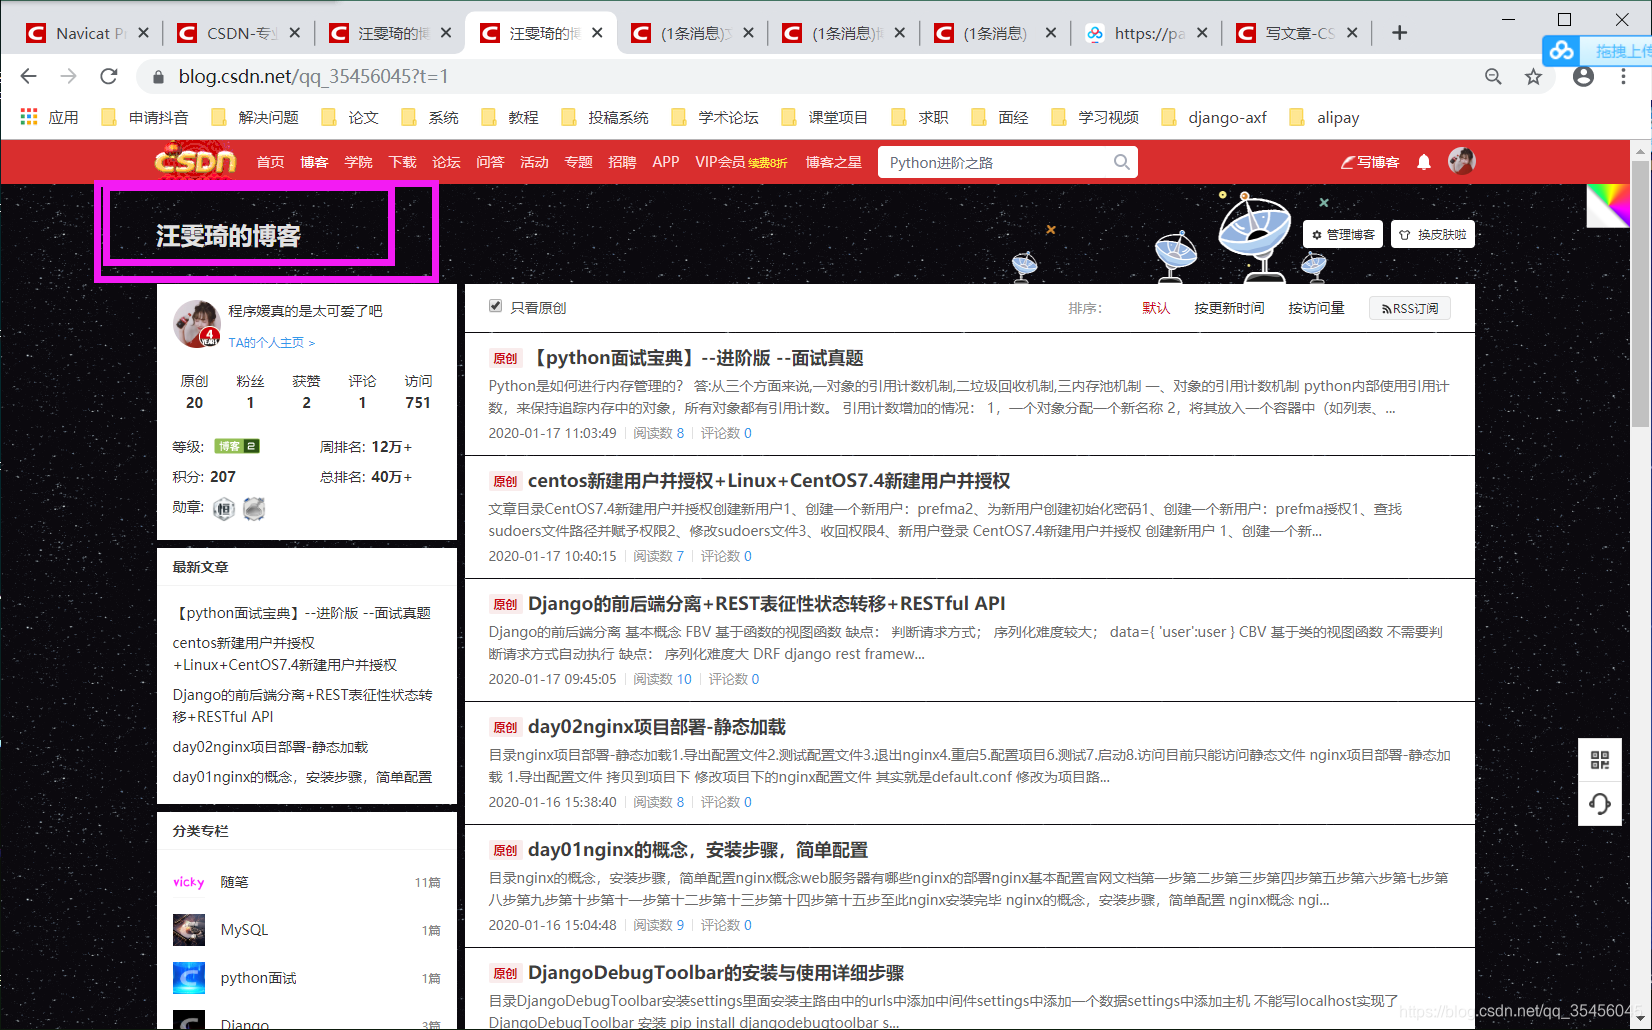The image size is (1652, 1030).
Task: Click the MySQL category thumbnail
Action: (189, 930)
